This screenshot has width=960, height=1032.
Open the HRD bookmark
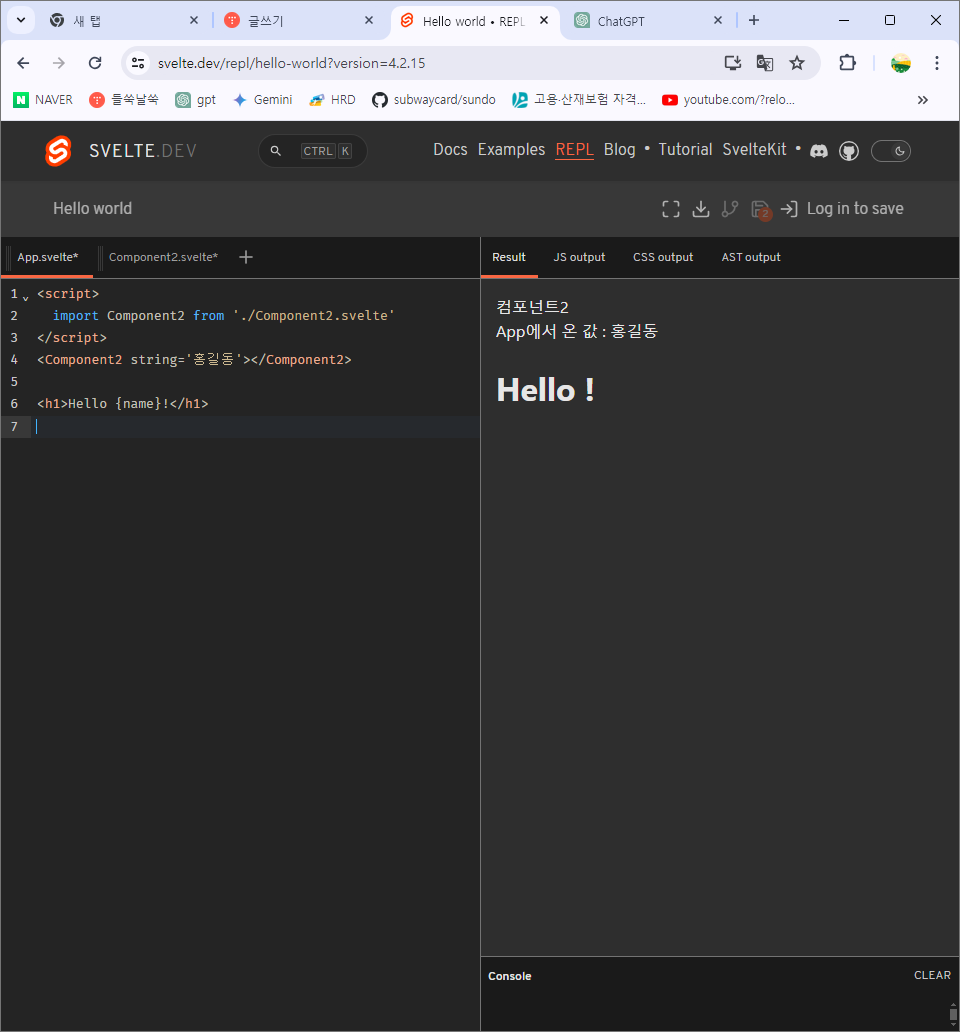pyautogui.click(x=332, y=99)
